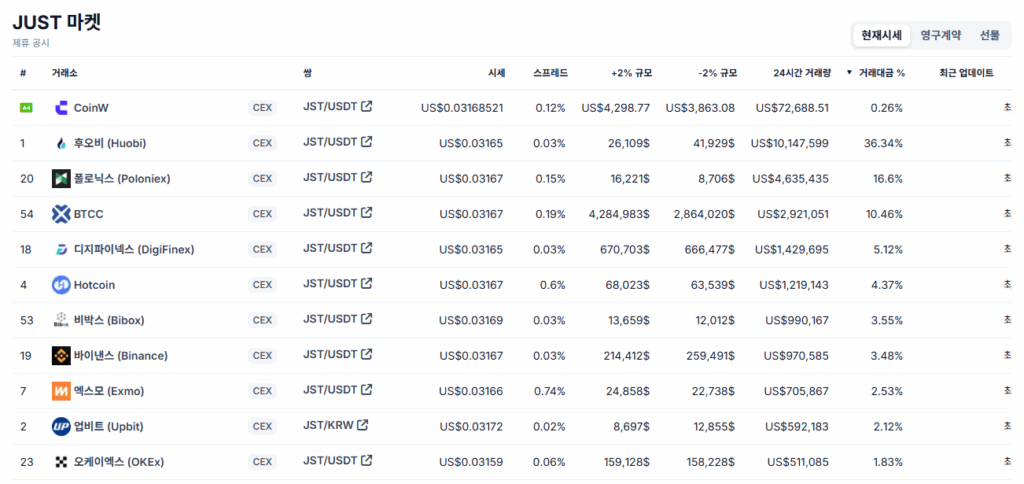Click the green Ad badge beside CoinW
The image size is (1024, 484).
pyautogui.click(x=25, y=108)
